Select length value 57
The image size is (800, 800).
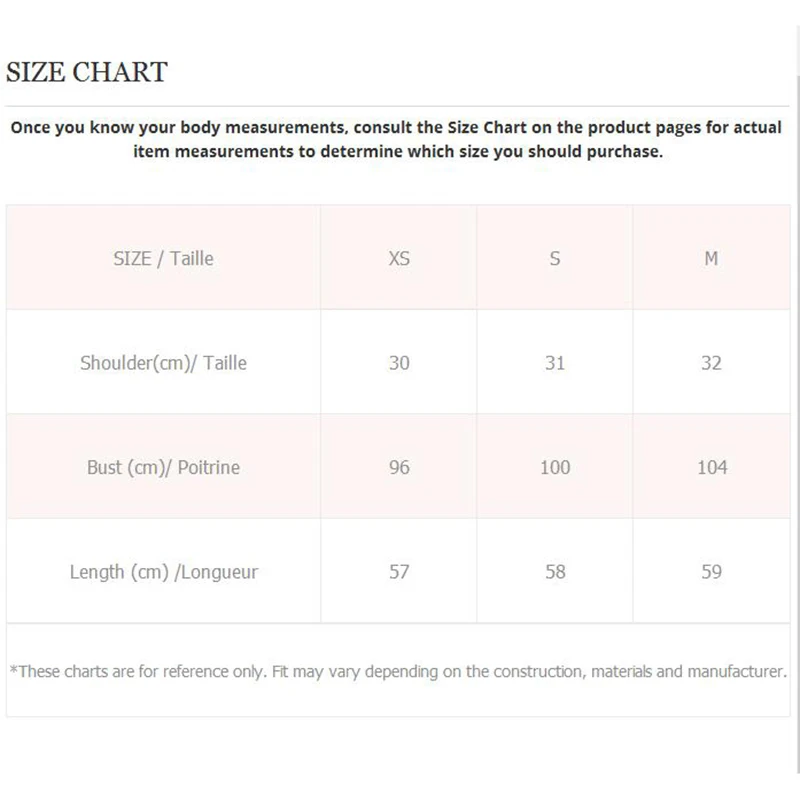pos(399,572)
